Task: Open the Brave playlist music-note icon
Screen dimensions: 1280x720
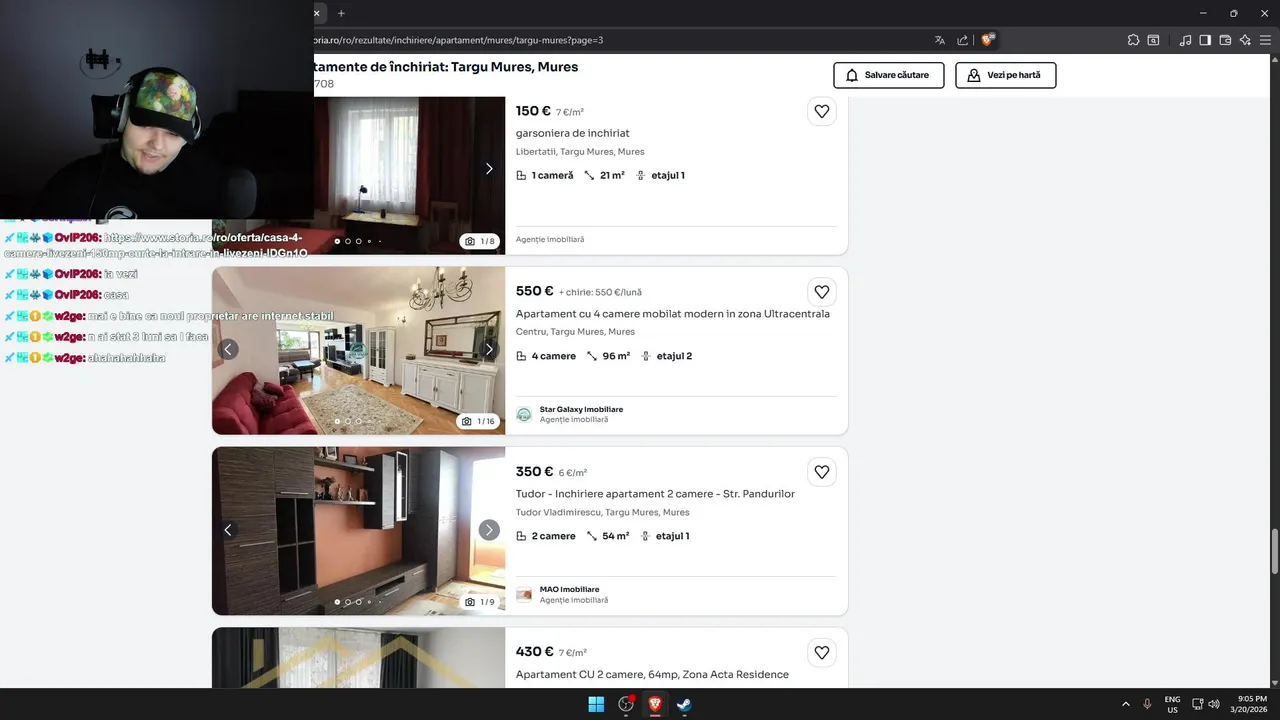Action: 1185,40
